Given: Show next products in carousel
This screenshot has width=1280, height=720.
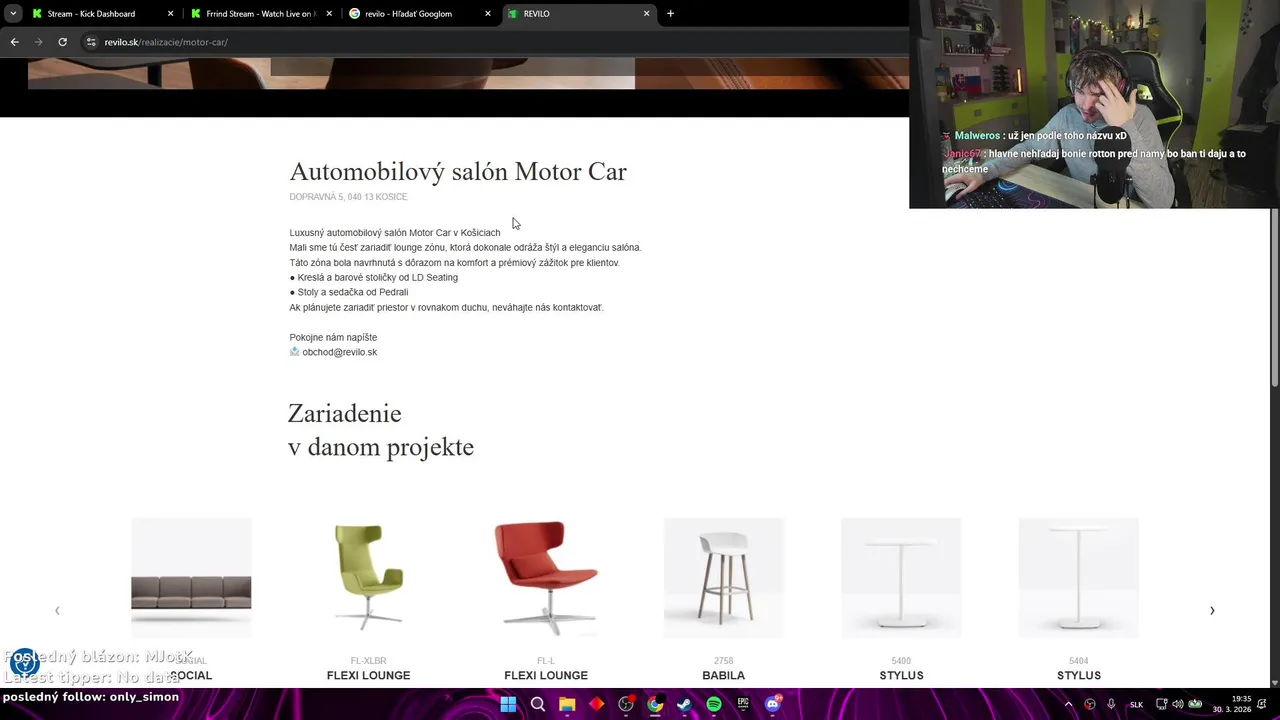Looking at the screenshot, I should [x=1212, y=610].
